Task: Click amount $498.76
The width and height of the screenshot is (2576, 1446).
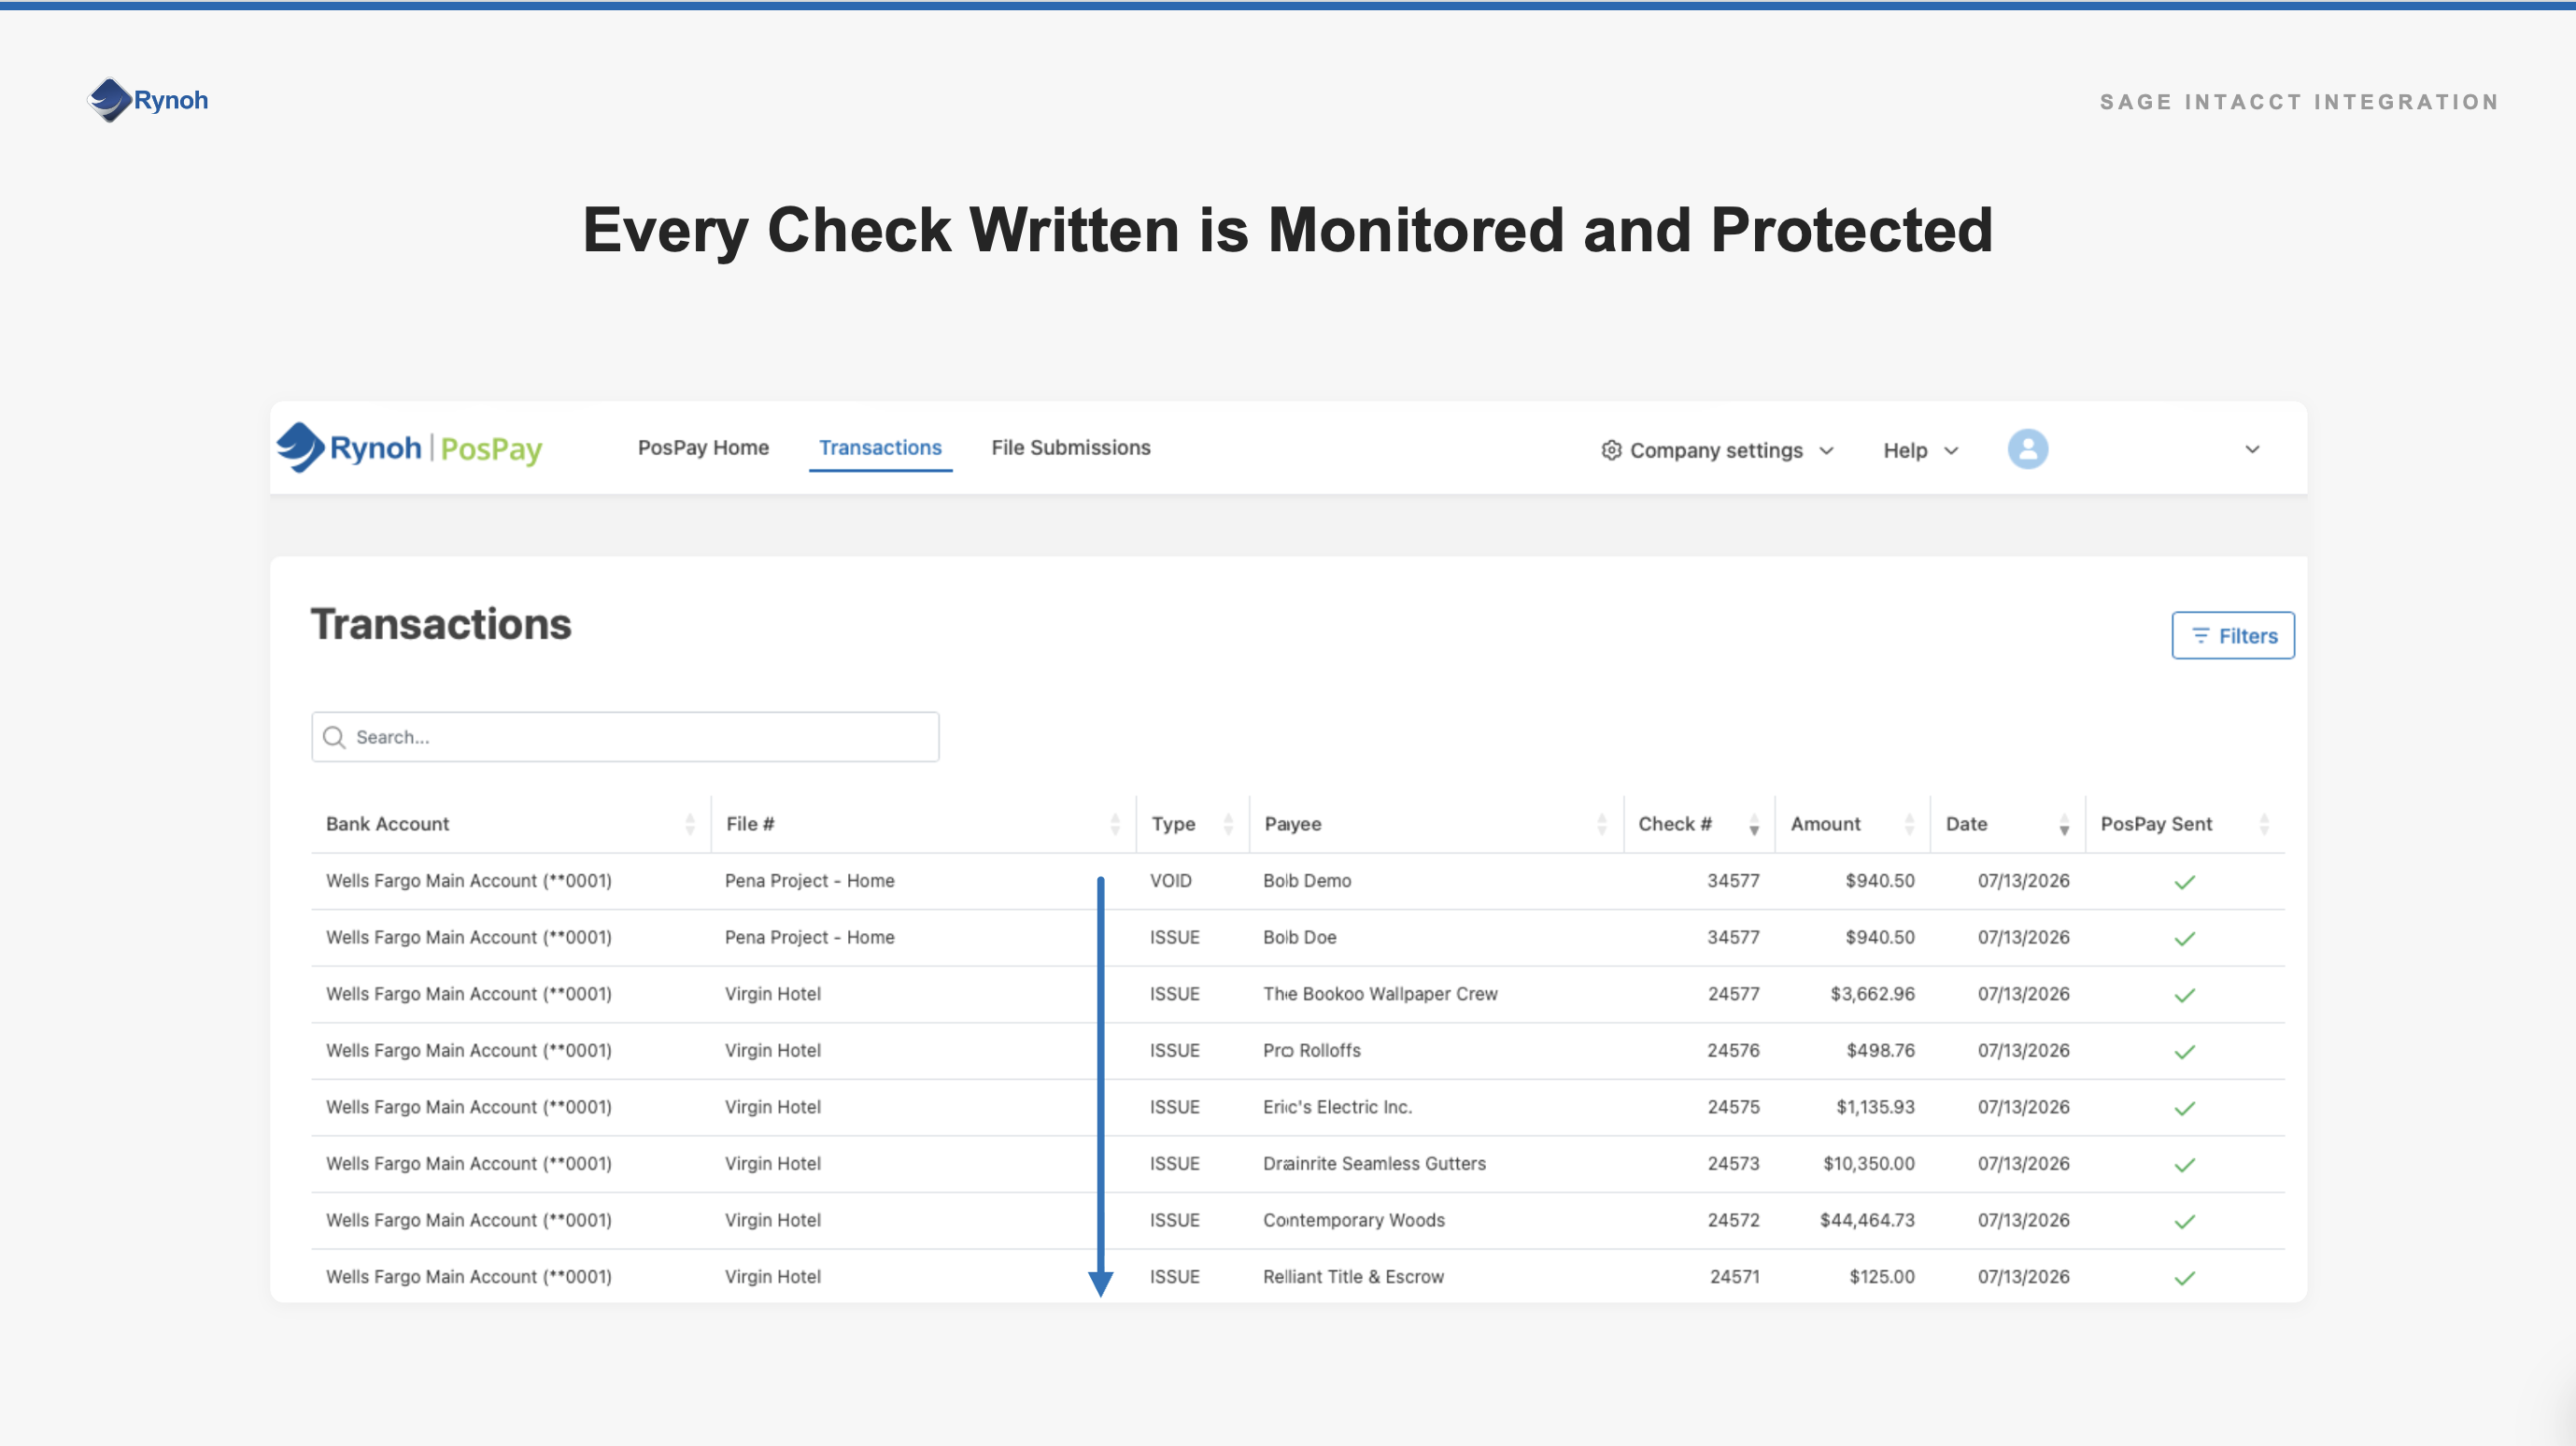Action: click(x=1880, y=1050)
